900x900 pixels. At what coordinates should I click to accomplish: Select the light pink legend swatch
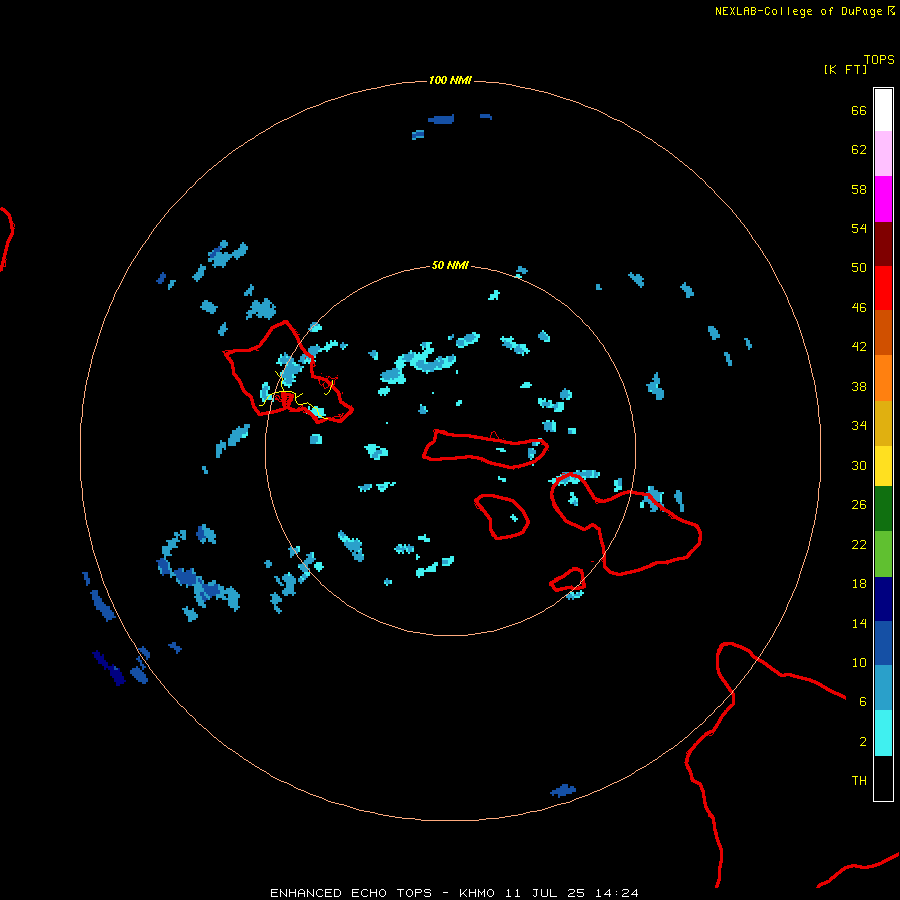pyautogui.click(x=883, y=153)
